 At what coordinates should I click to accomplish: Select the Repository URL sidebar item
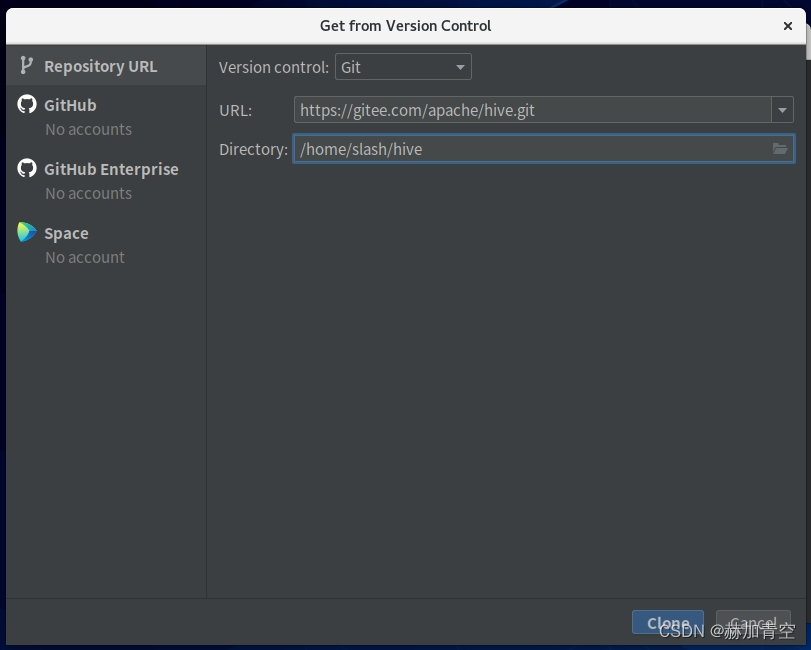[x=106, y=66]
